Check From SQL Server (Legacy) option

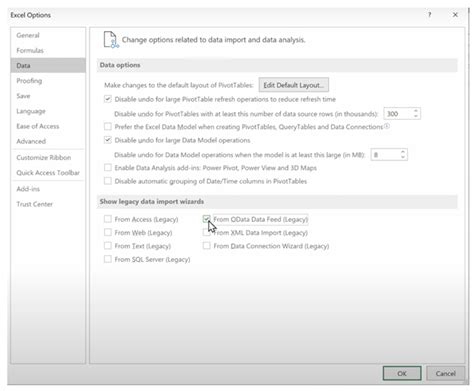108,259
